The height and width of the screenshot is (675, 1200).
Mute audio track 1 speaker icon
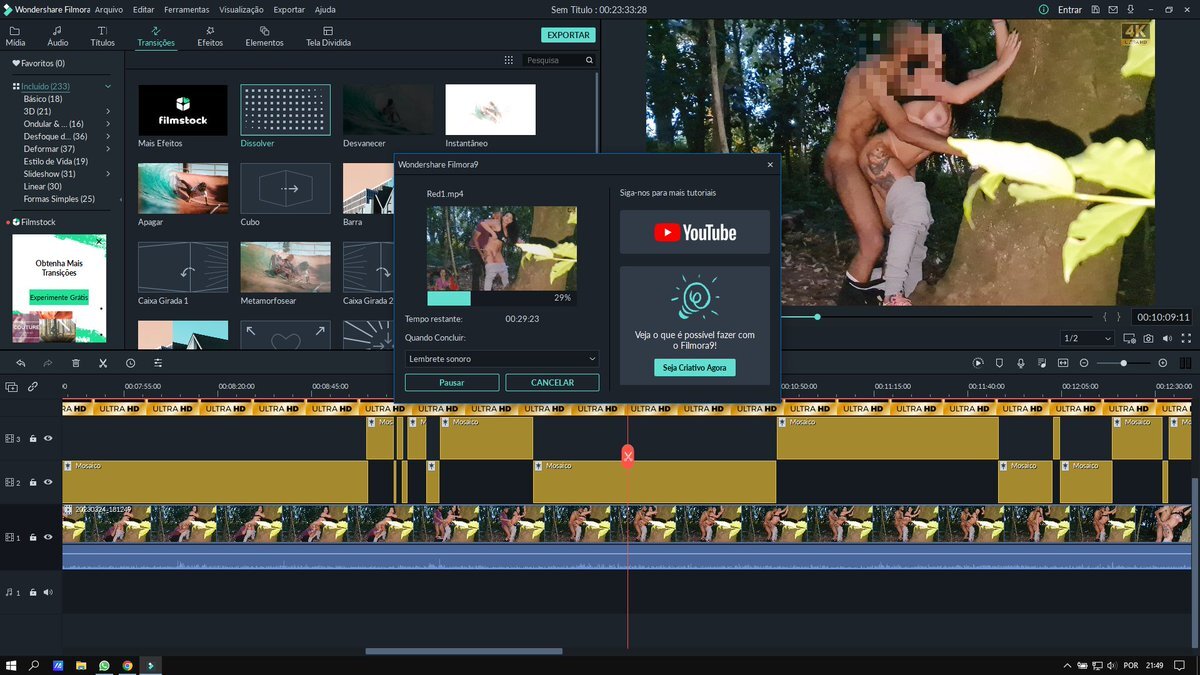pos(48,592)
